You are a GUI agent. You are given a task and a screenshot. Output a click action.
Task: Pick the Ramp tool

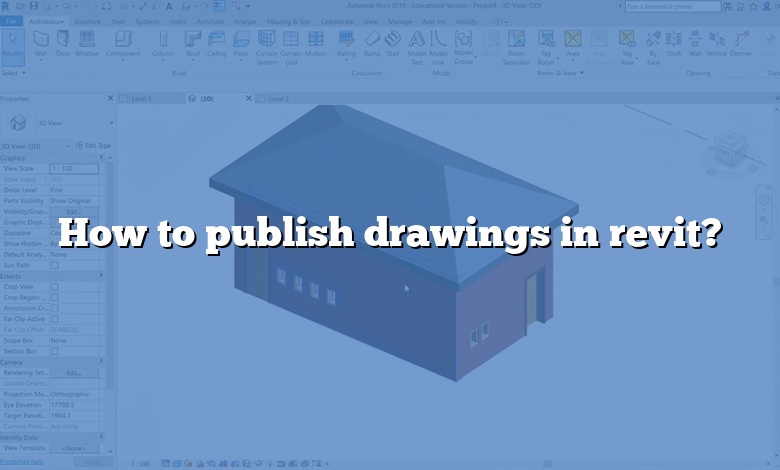(372, 44)
